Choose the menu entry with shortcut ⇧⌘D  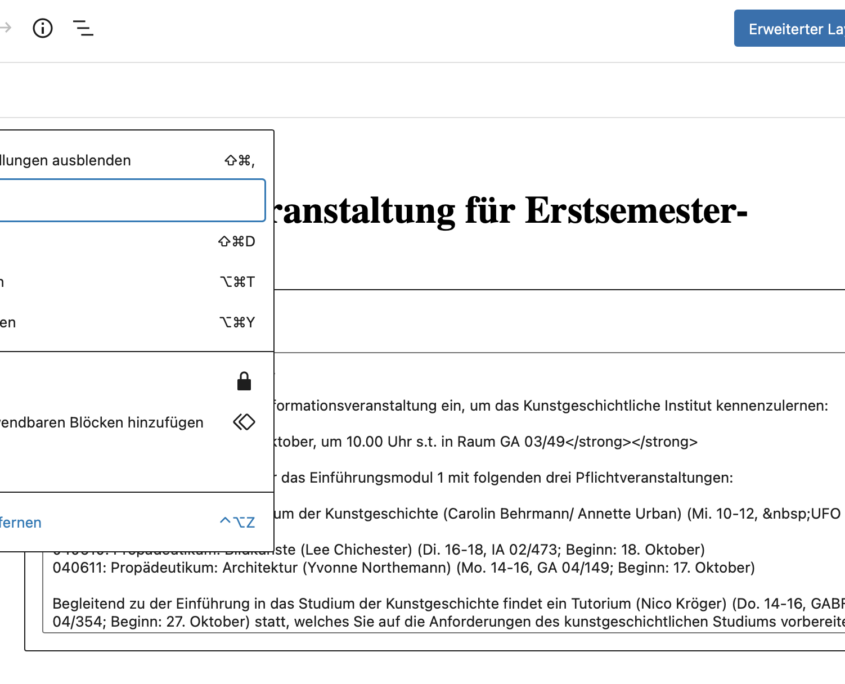(x=131, y=241)
